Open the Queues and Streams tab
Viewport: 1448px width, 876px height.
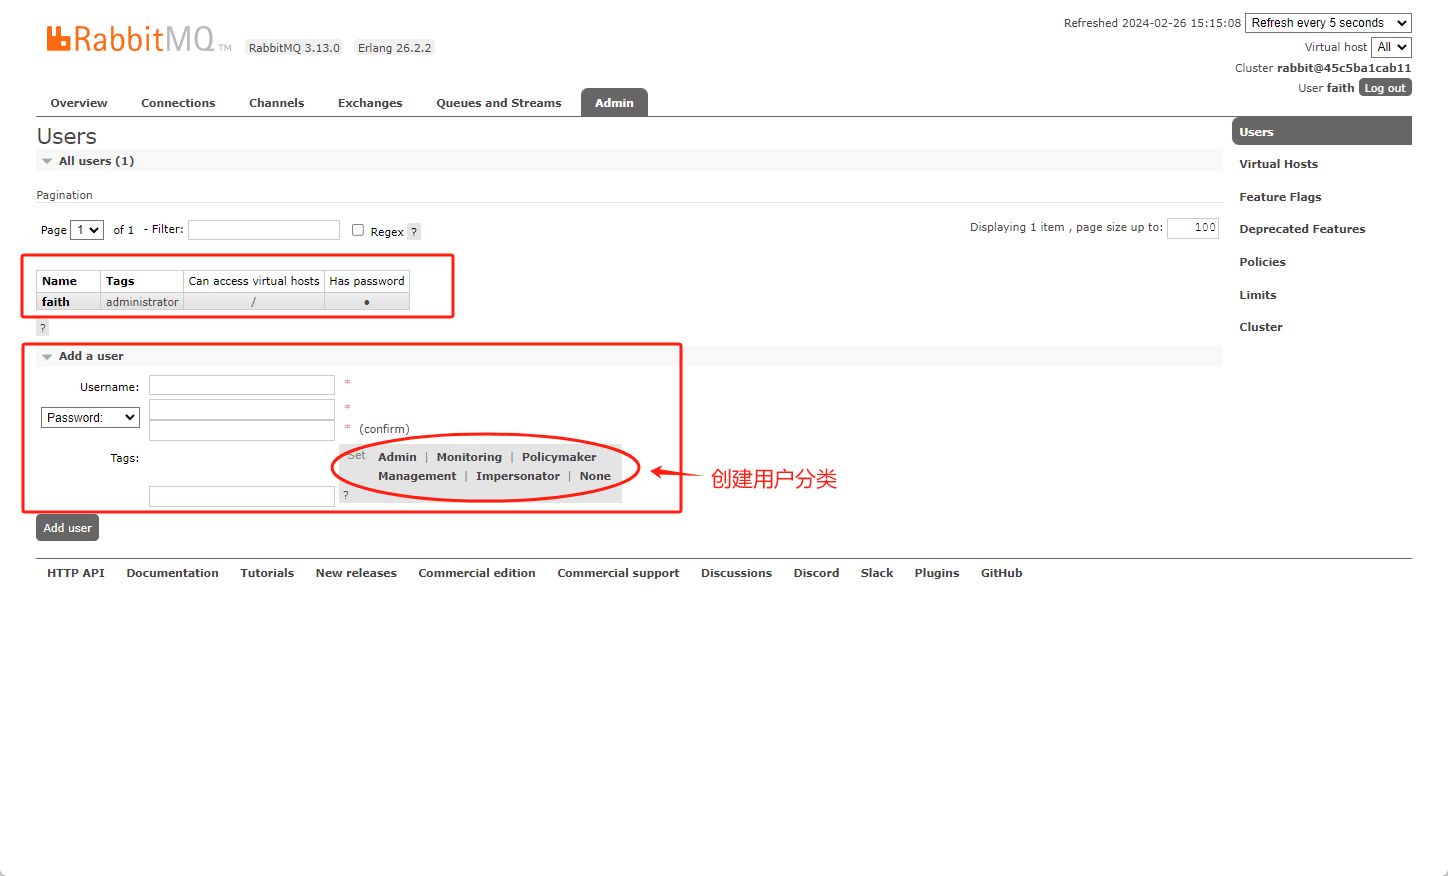(498, 103)
